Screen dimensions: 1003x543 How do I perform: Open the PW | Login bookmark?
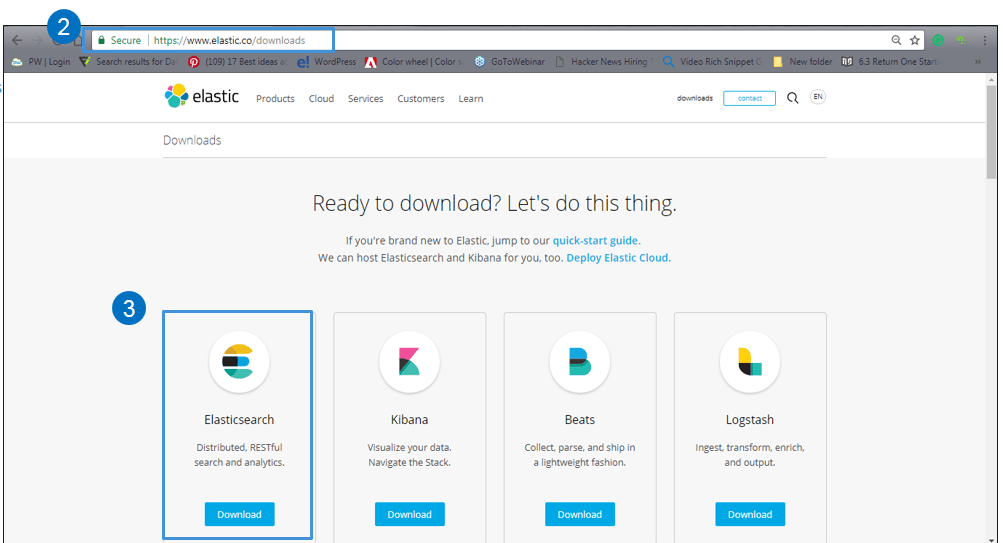point(41,62)
